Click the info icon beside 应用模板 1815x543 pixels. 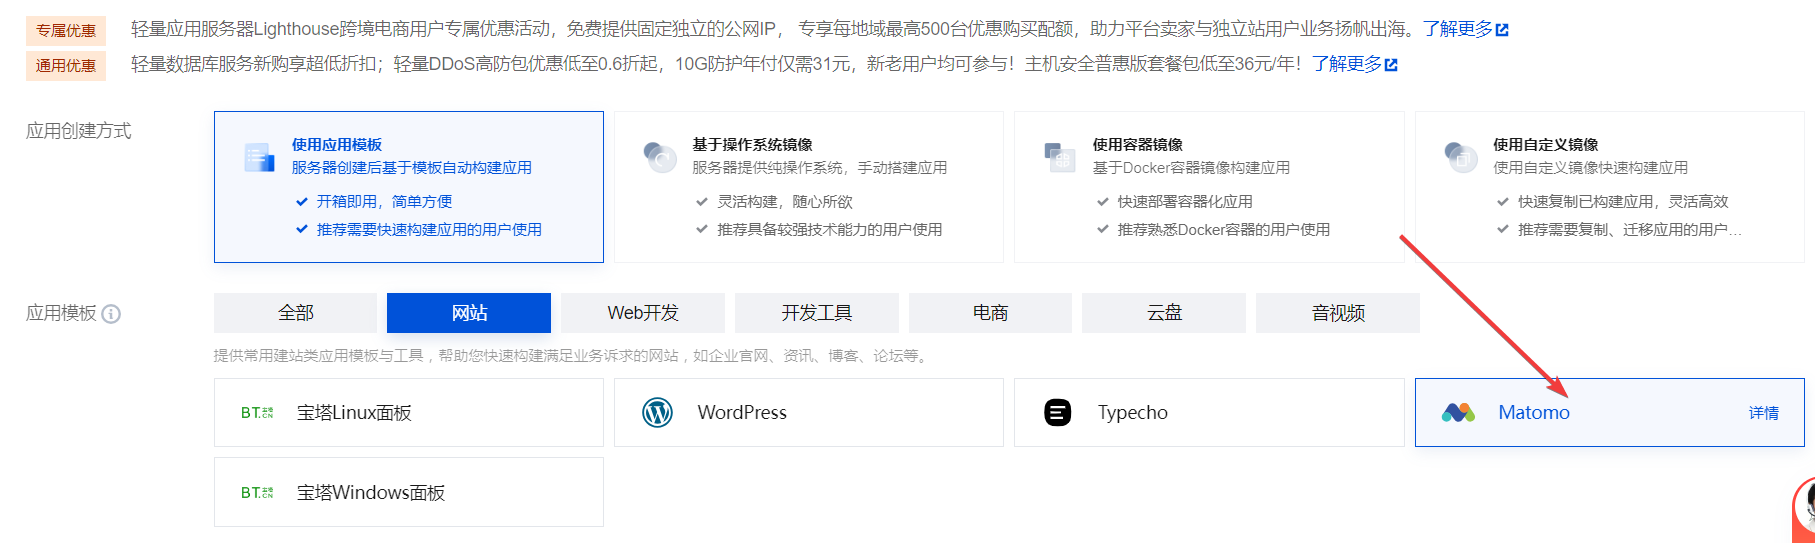(111, 314)
